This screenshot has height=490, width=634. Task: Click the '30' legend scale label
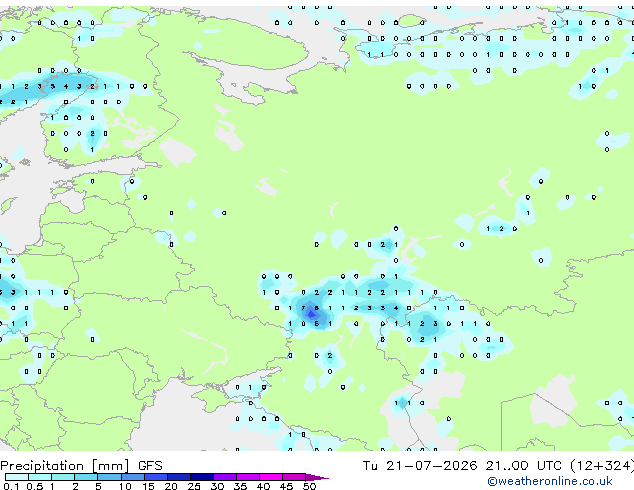point(217,486)
